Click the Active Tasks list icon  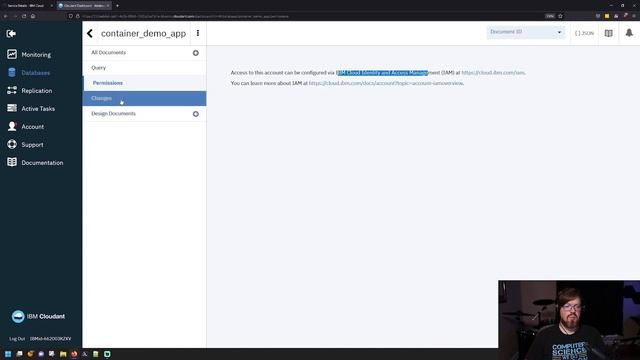tap(12, 108)
